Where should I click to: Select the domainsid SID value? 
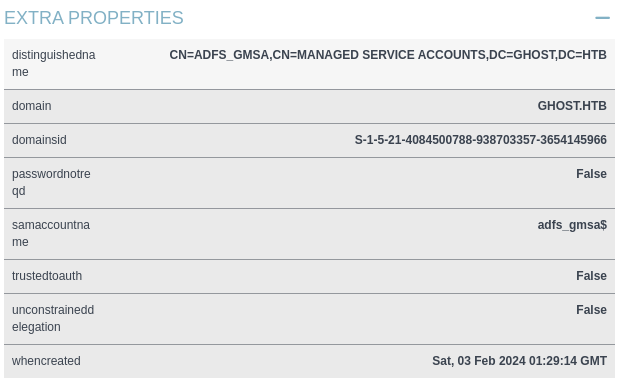(481, 140)
